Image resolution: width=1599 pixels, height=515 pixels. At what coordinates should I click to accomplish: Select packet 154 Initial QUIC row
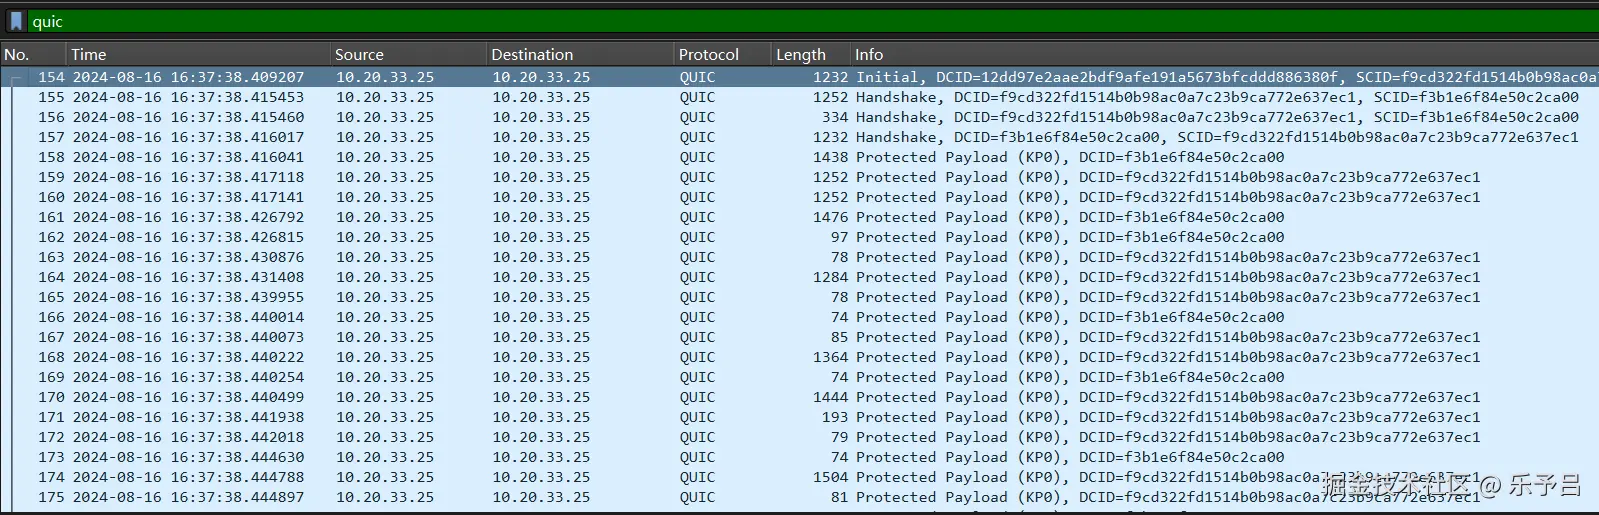(x=799, y=77)
